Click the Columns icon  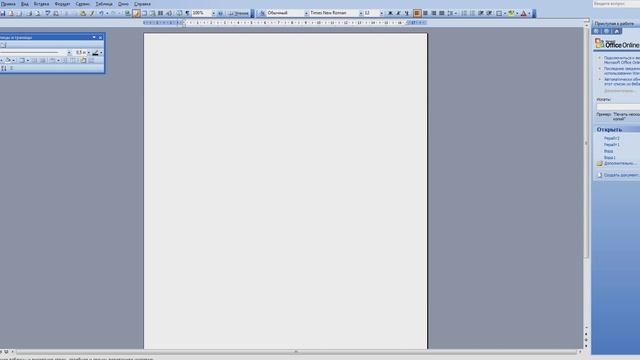pos(160,13)
